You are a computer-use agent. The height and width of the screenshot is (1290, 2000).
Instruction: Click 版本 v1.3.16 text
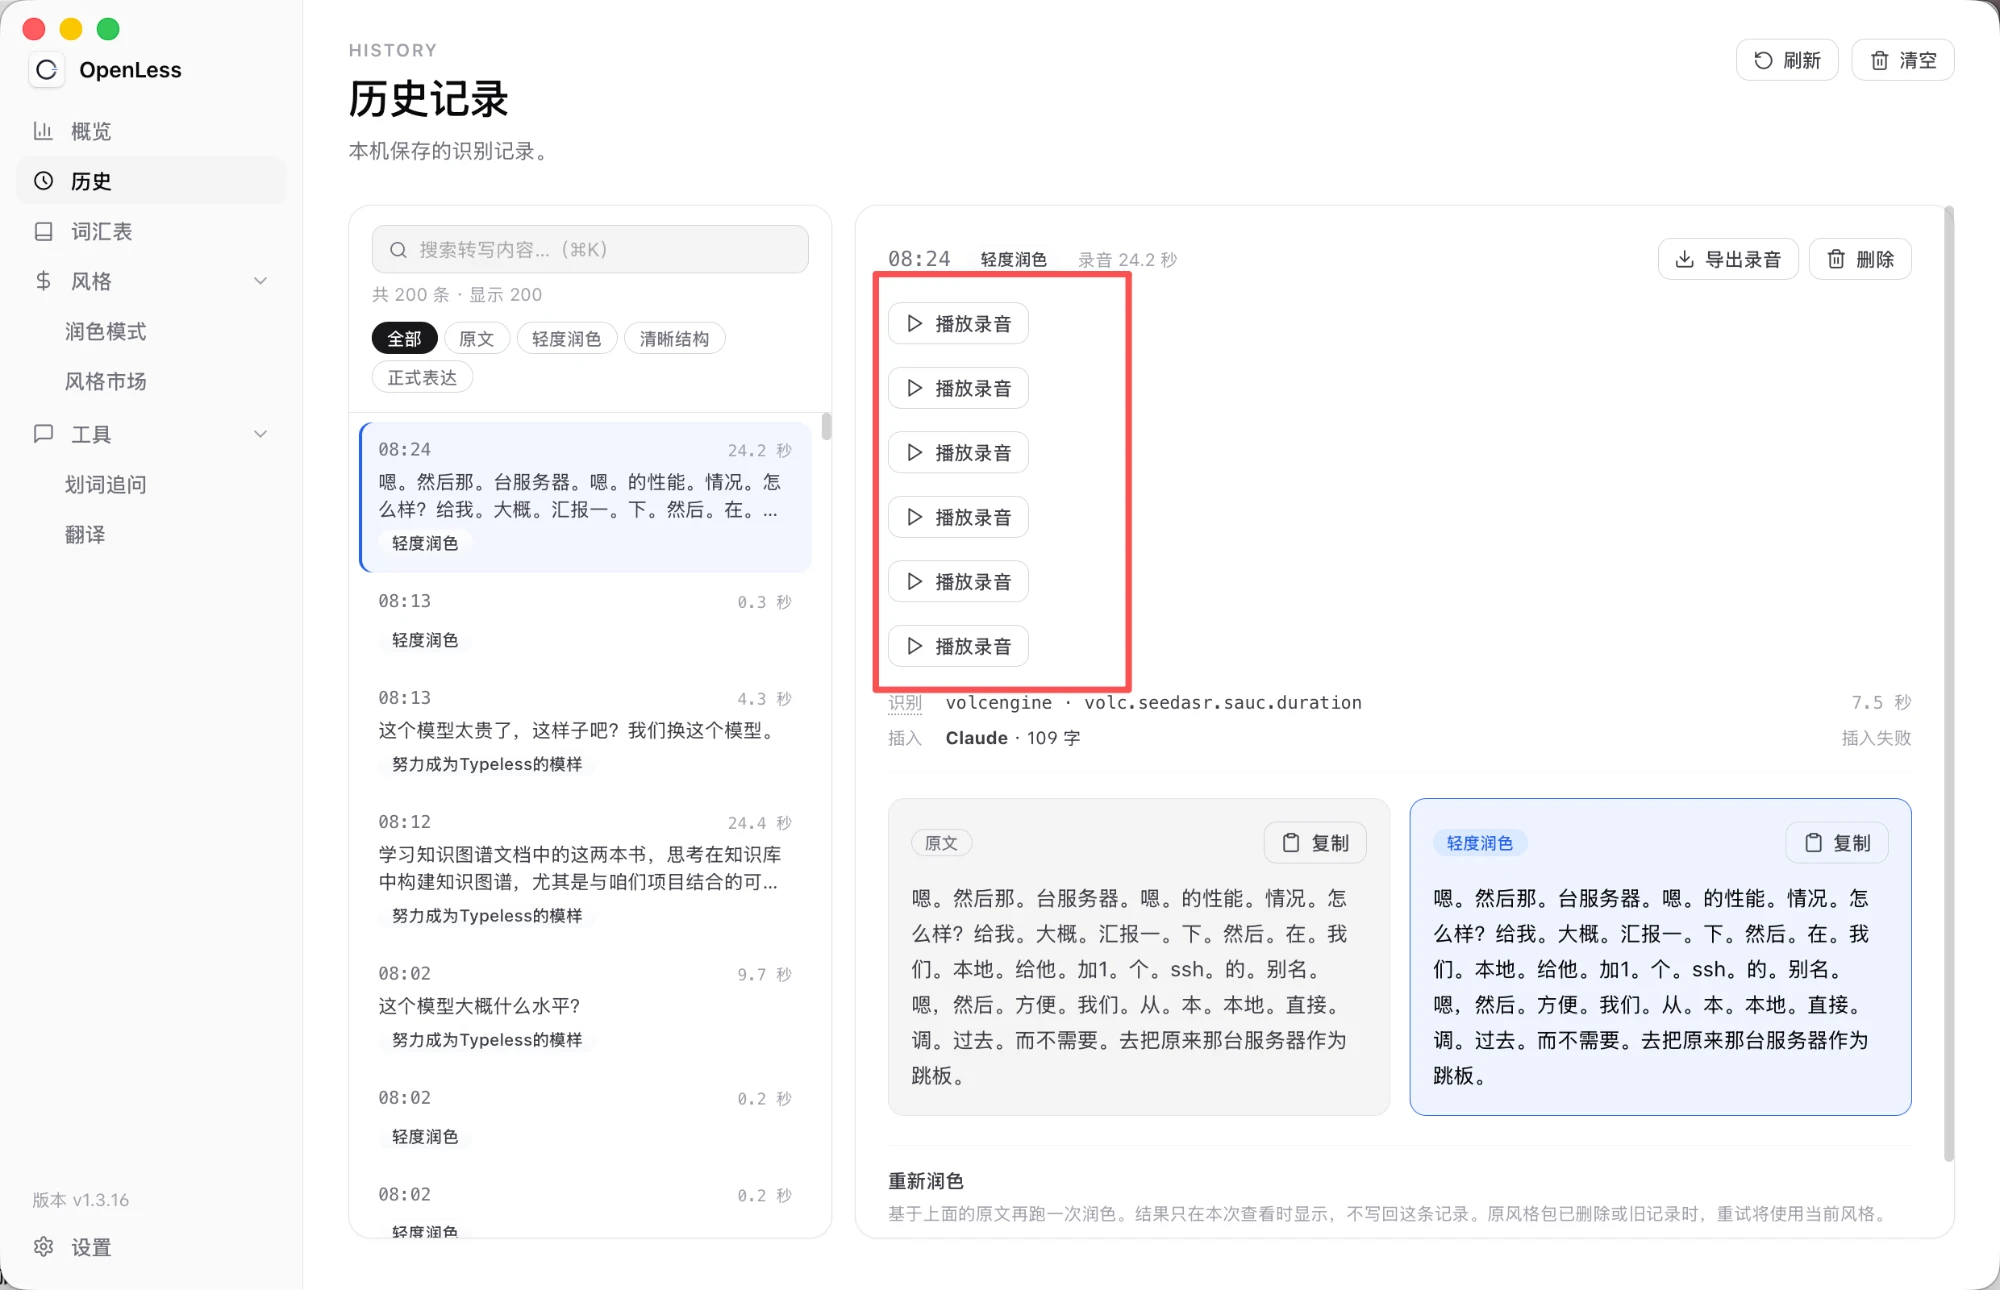point(81,1200)
